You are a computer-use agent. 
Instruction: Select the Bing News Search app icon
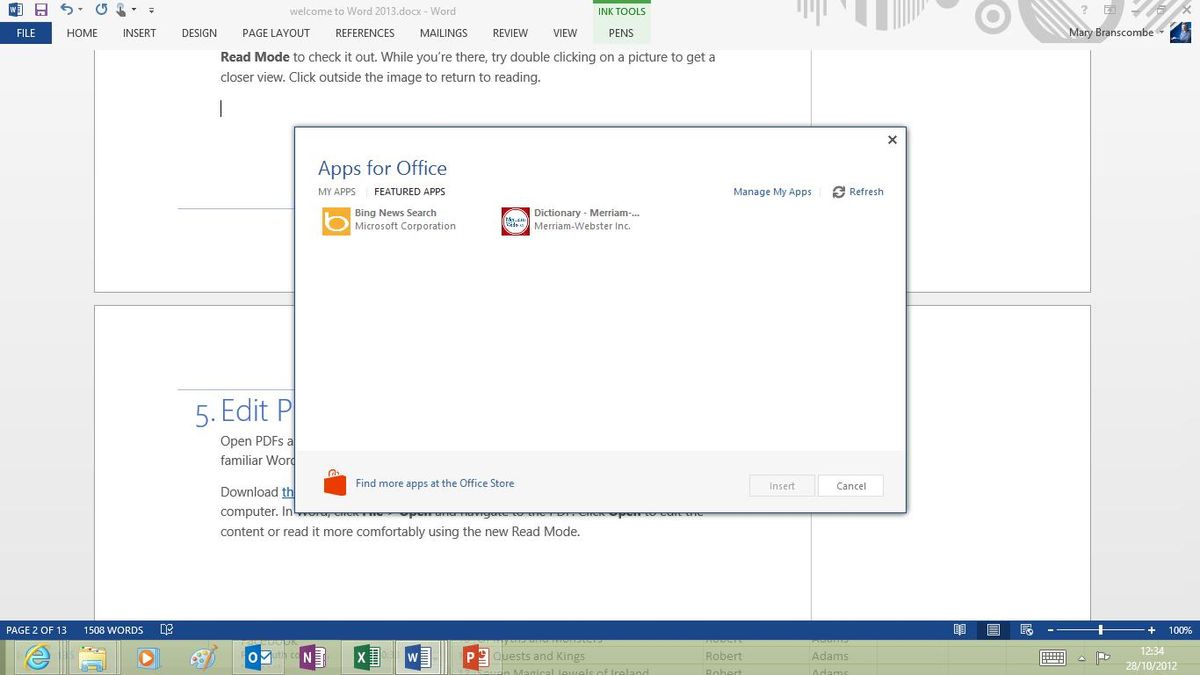point(335,221)
